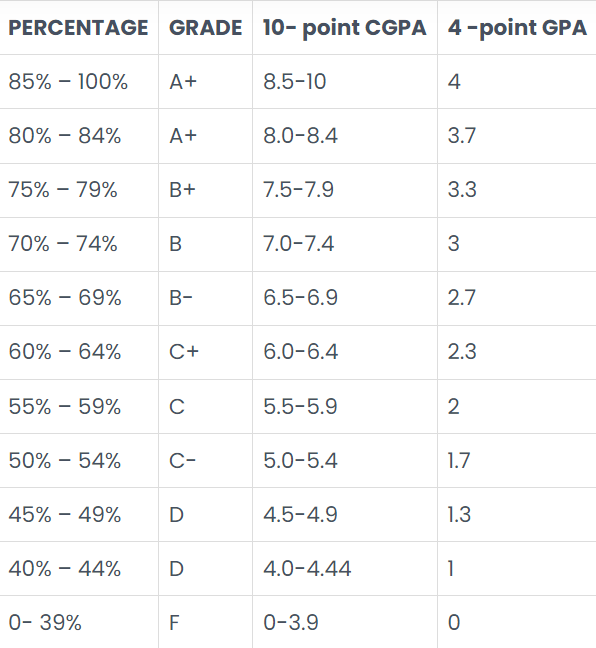Select the 45% – 49% percentage cell
Image resolution: width=596 pixels, height=648 pixels.
coord(78,515)
